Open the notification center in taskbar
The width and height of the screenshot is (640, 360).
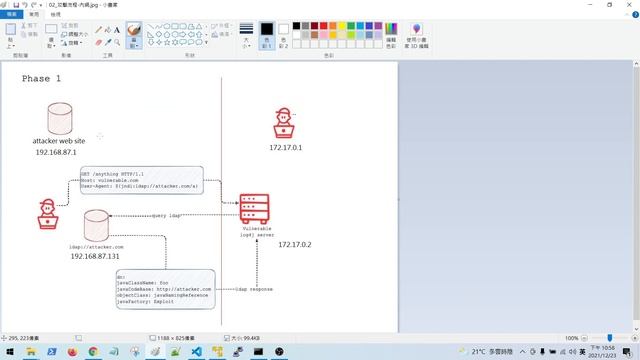627,351
